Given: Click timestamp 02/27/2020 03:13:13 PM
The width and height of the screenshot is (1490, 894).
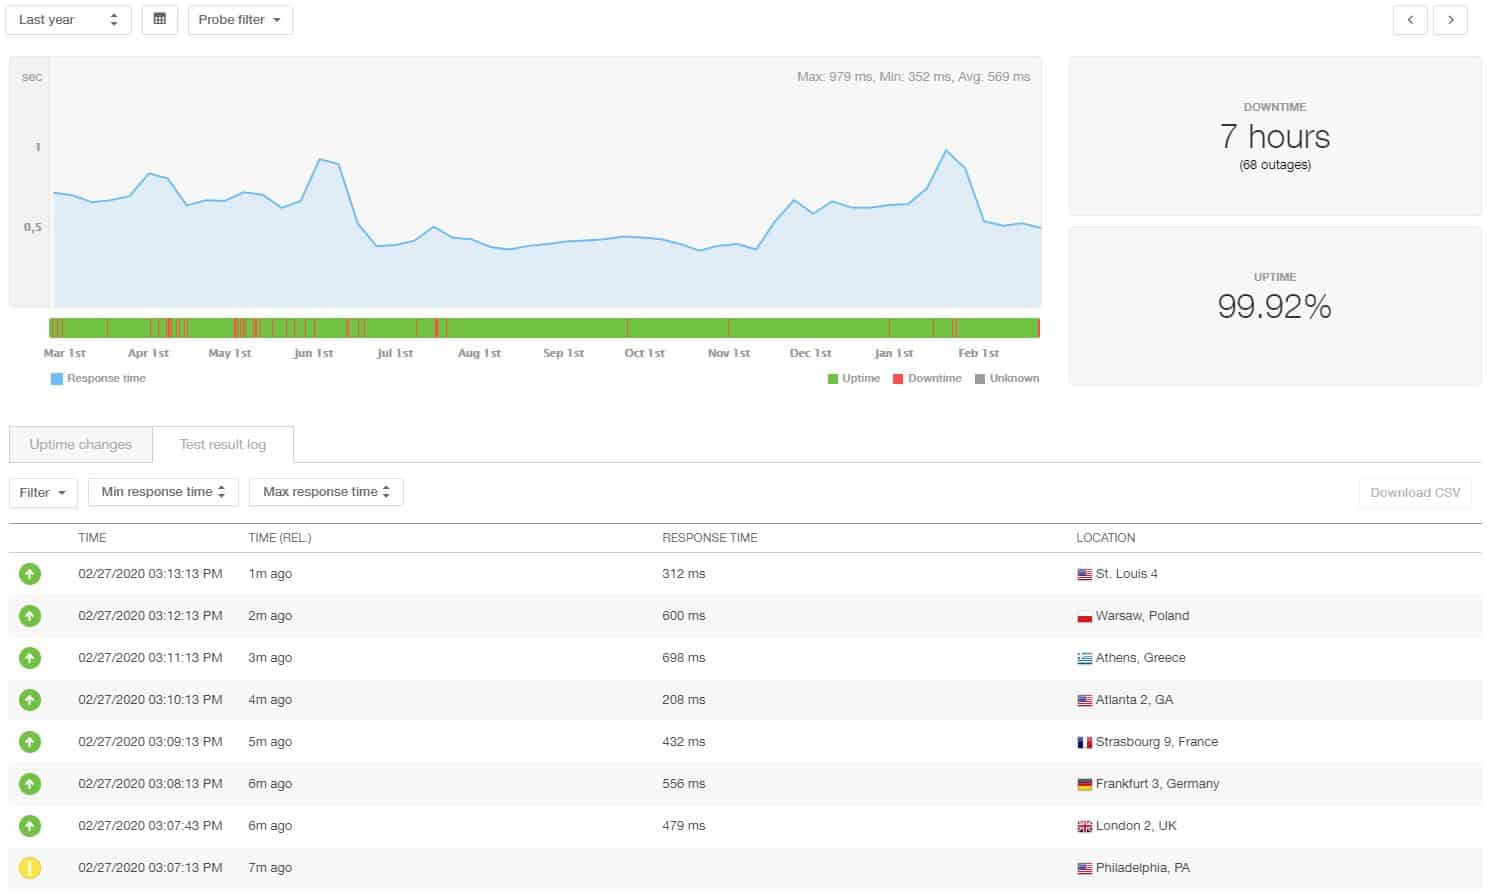Looking at the screenshot, I should click(x=150, y=574).
